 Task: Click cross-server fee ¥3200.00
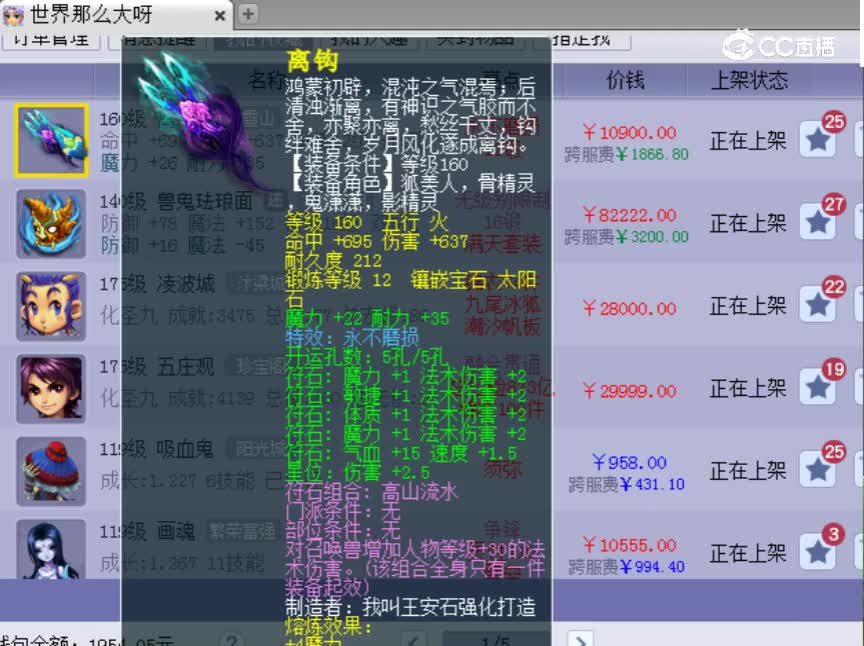[627, 237]
